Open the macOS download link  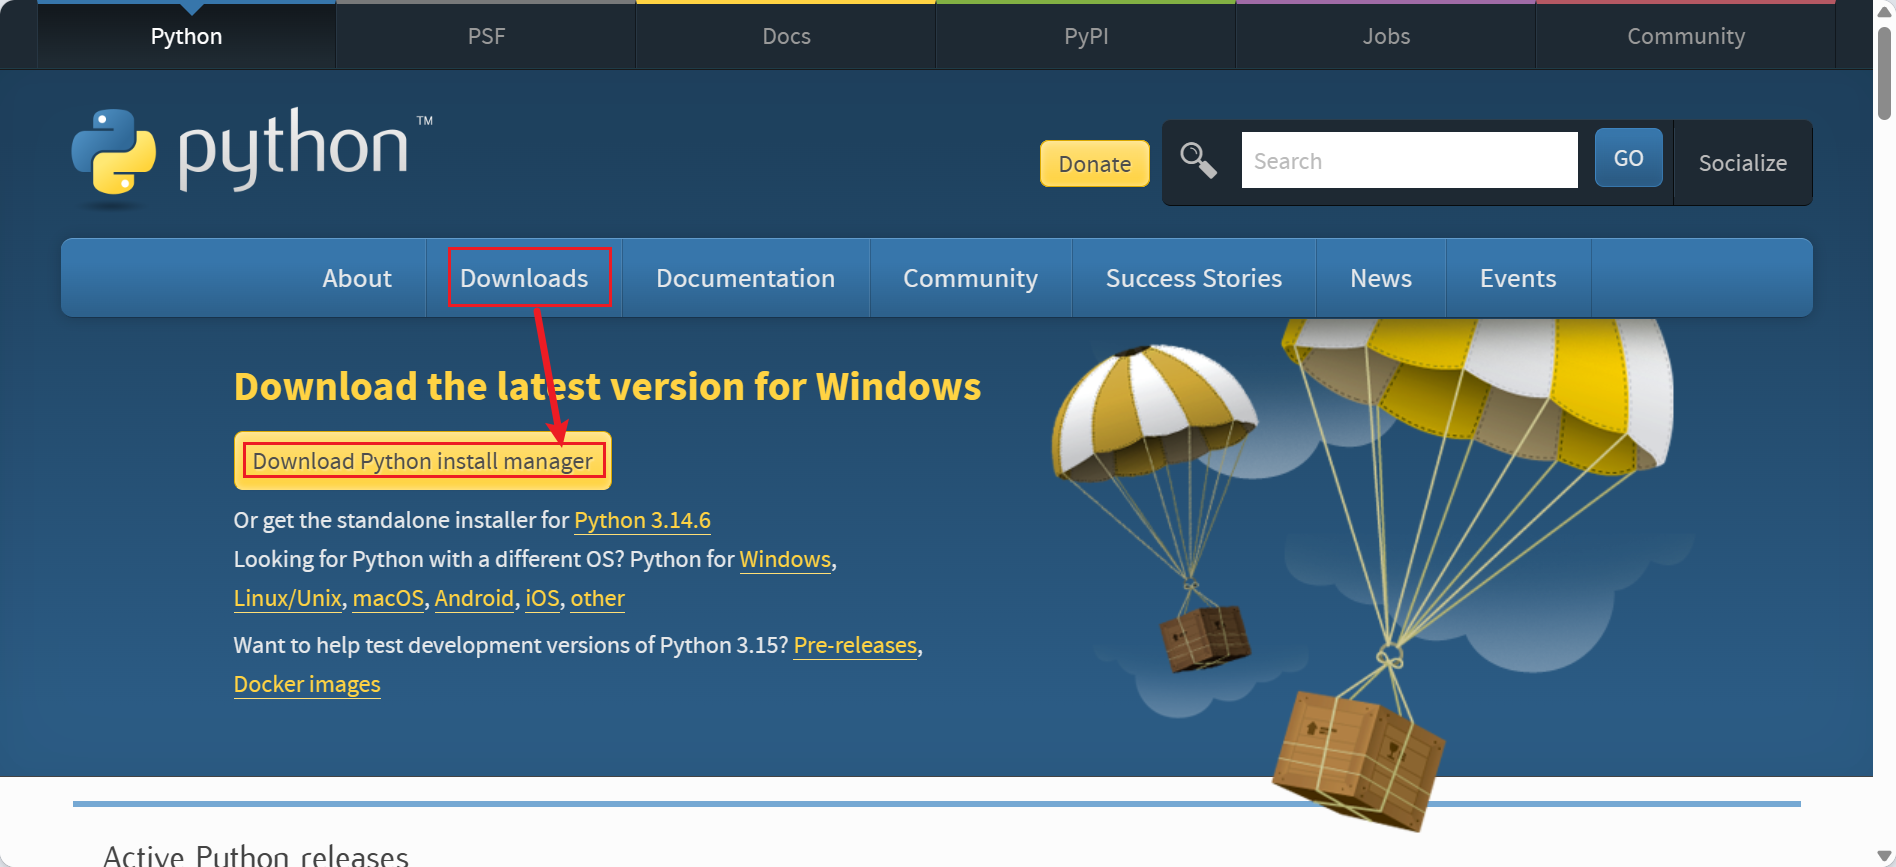tap(388, 598)
